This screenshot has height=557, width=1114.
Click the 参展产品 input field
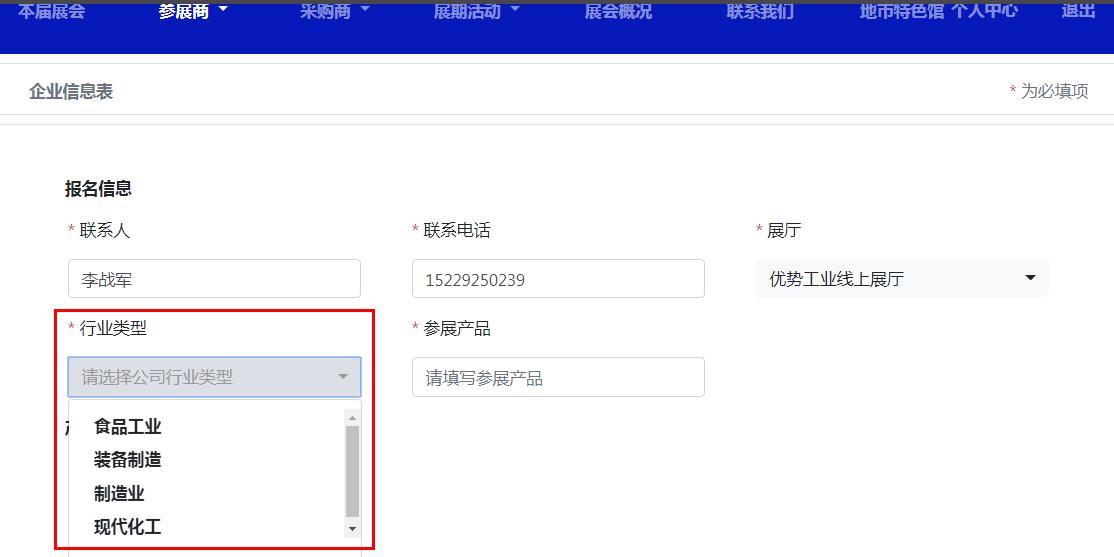(x=558, y=378)
